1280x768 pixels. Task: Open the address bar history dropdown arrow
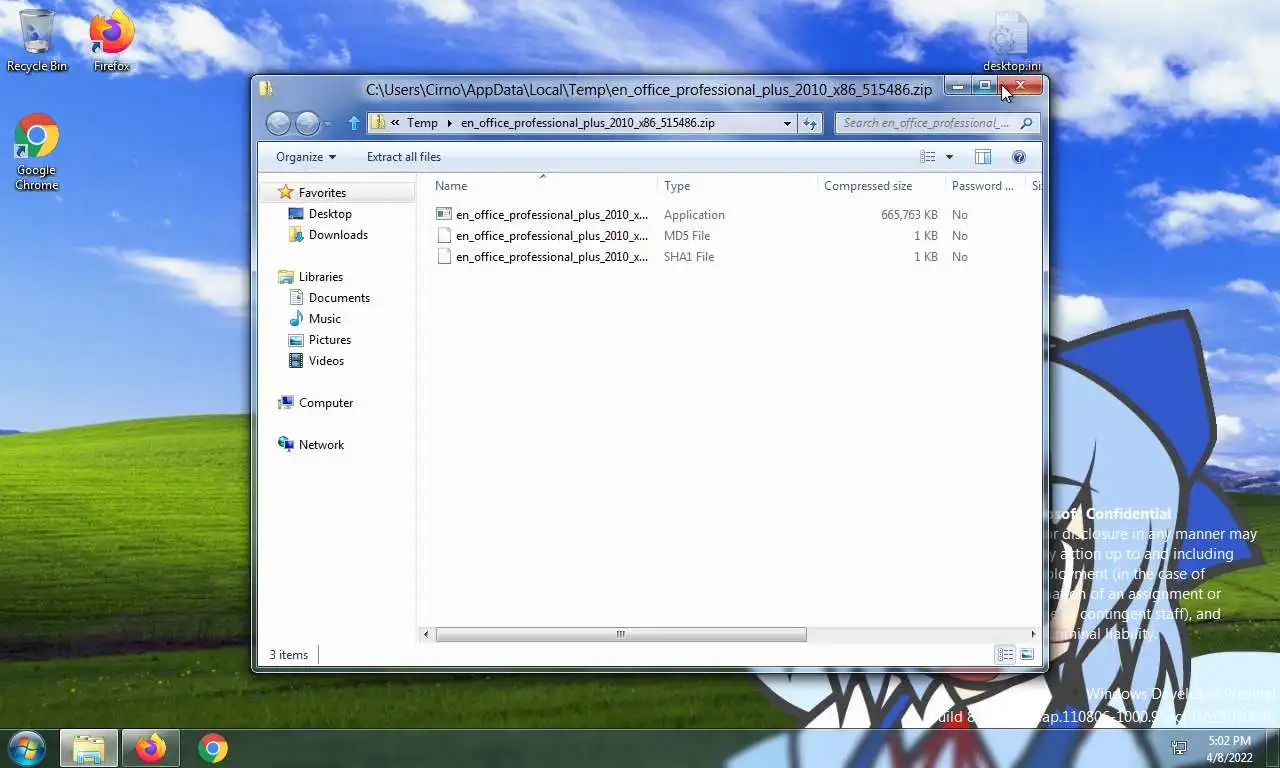(x=787, y=123)
